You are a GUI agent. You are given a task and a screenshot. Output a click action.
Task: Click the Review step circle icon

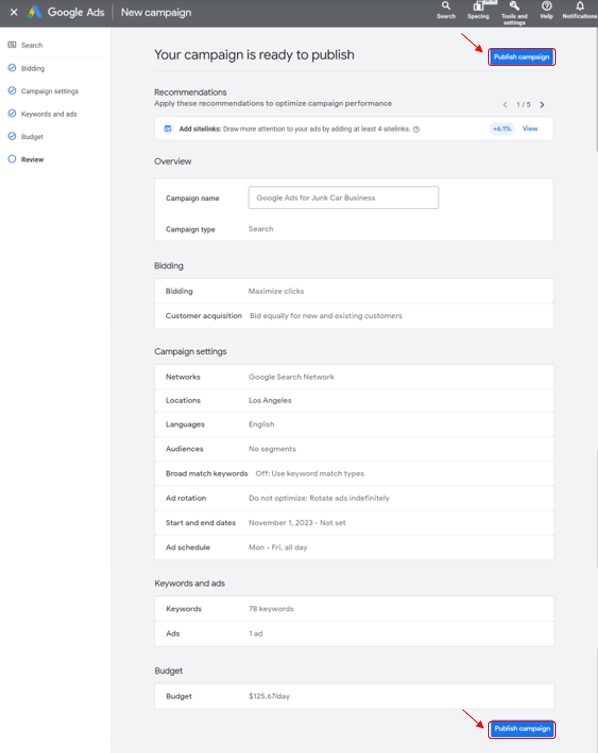(x=12, y=159)
